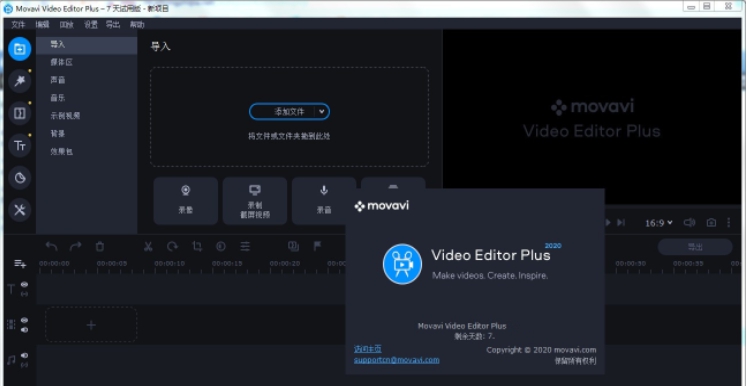Open the Import file tab icon
The image size is (747, 386).
click(x=20, y=49)
